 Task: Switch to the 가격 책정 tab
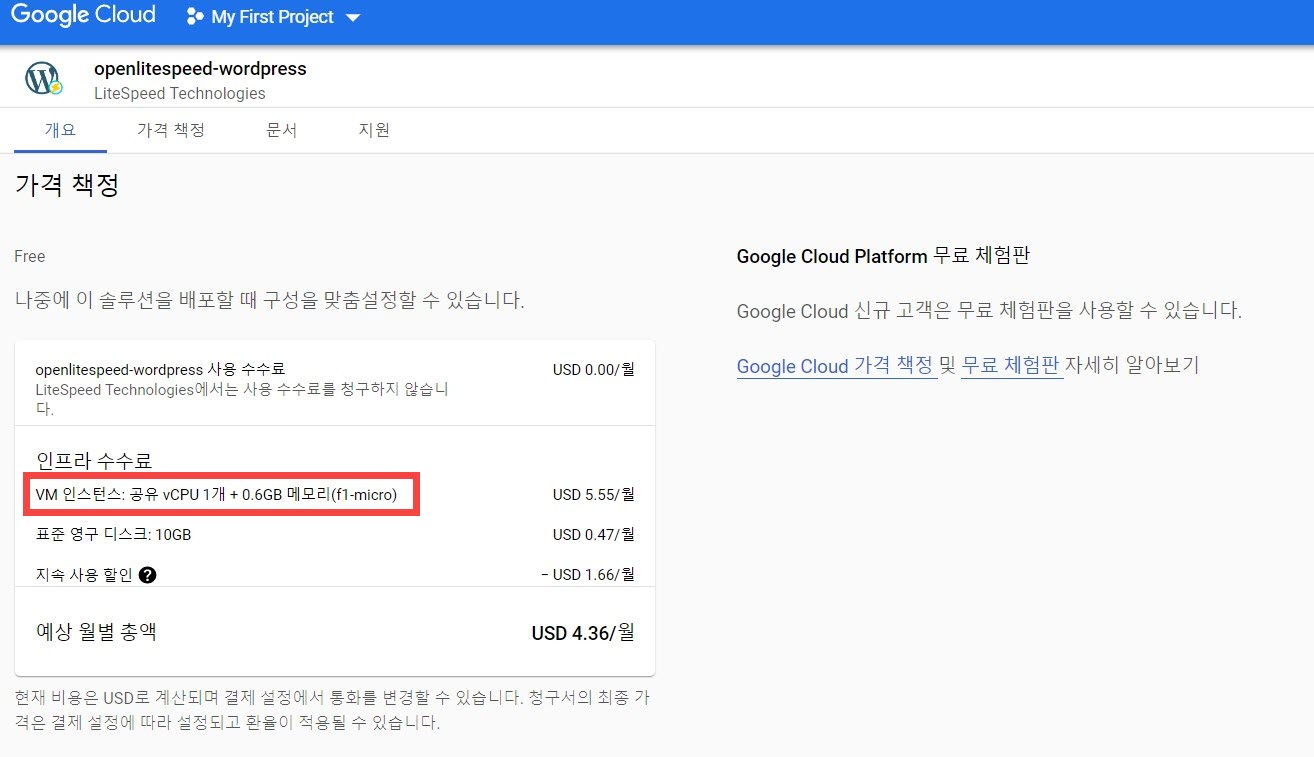click(x=171, y=131)
